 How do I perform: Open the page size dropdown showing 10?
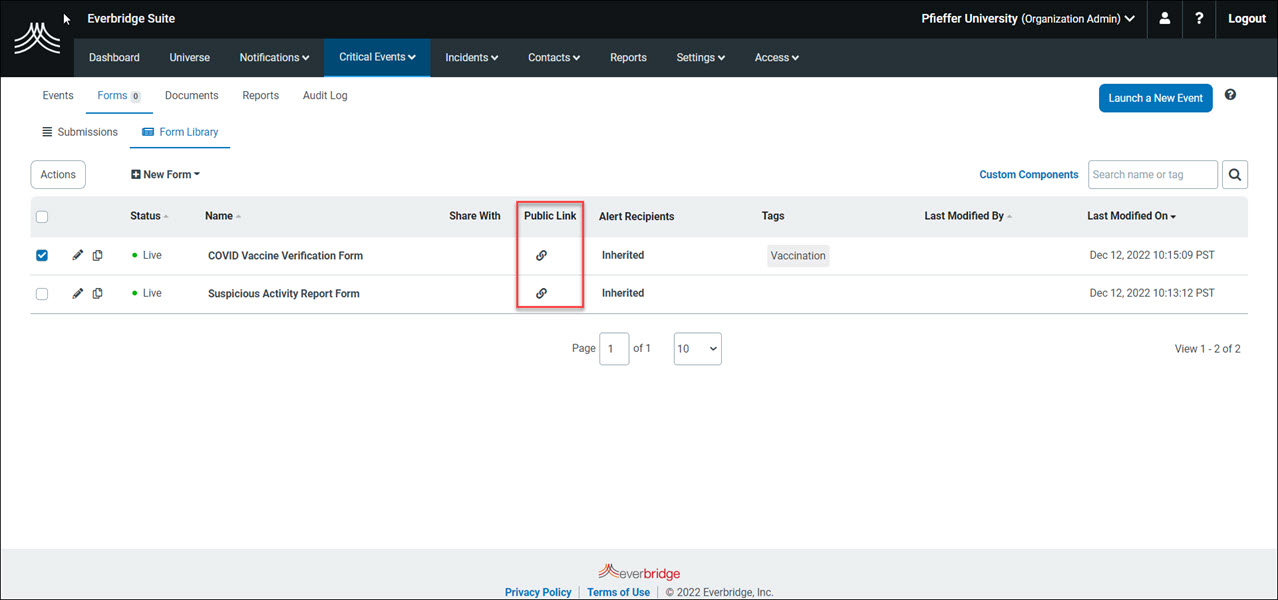pos(697,349)
